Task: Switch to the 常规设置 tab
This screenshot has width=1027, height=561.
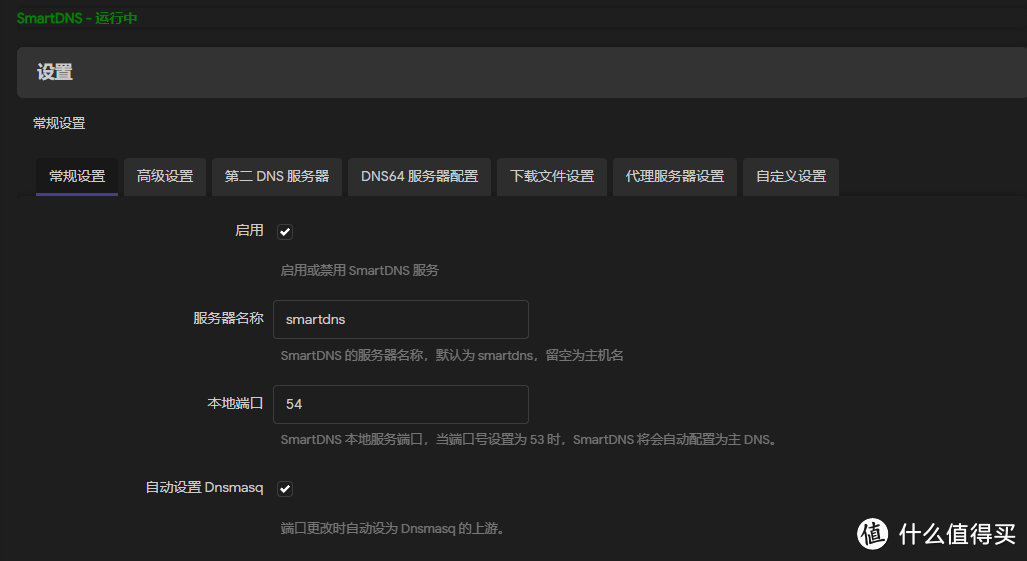Action: click(x=77, y=177)
